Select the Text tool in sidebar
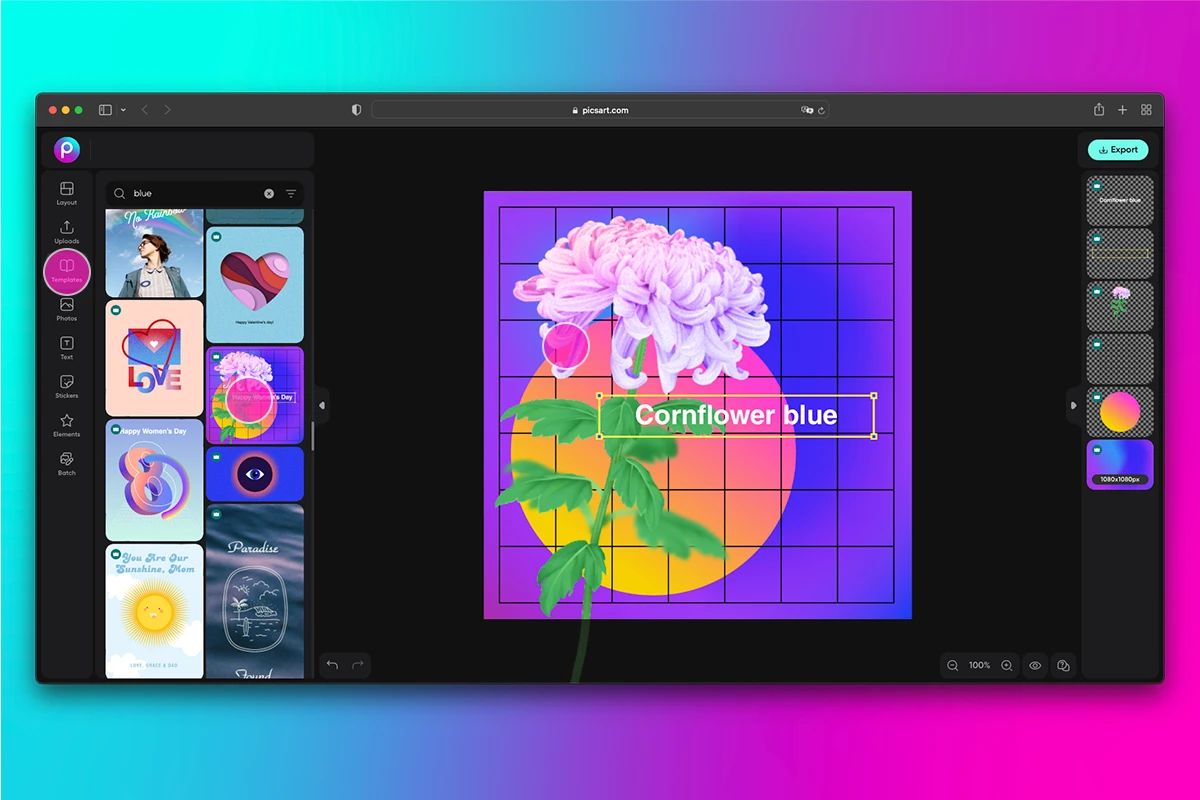Image resolution: width=1200 pixels, height=800 pixels. point(66,348)
